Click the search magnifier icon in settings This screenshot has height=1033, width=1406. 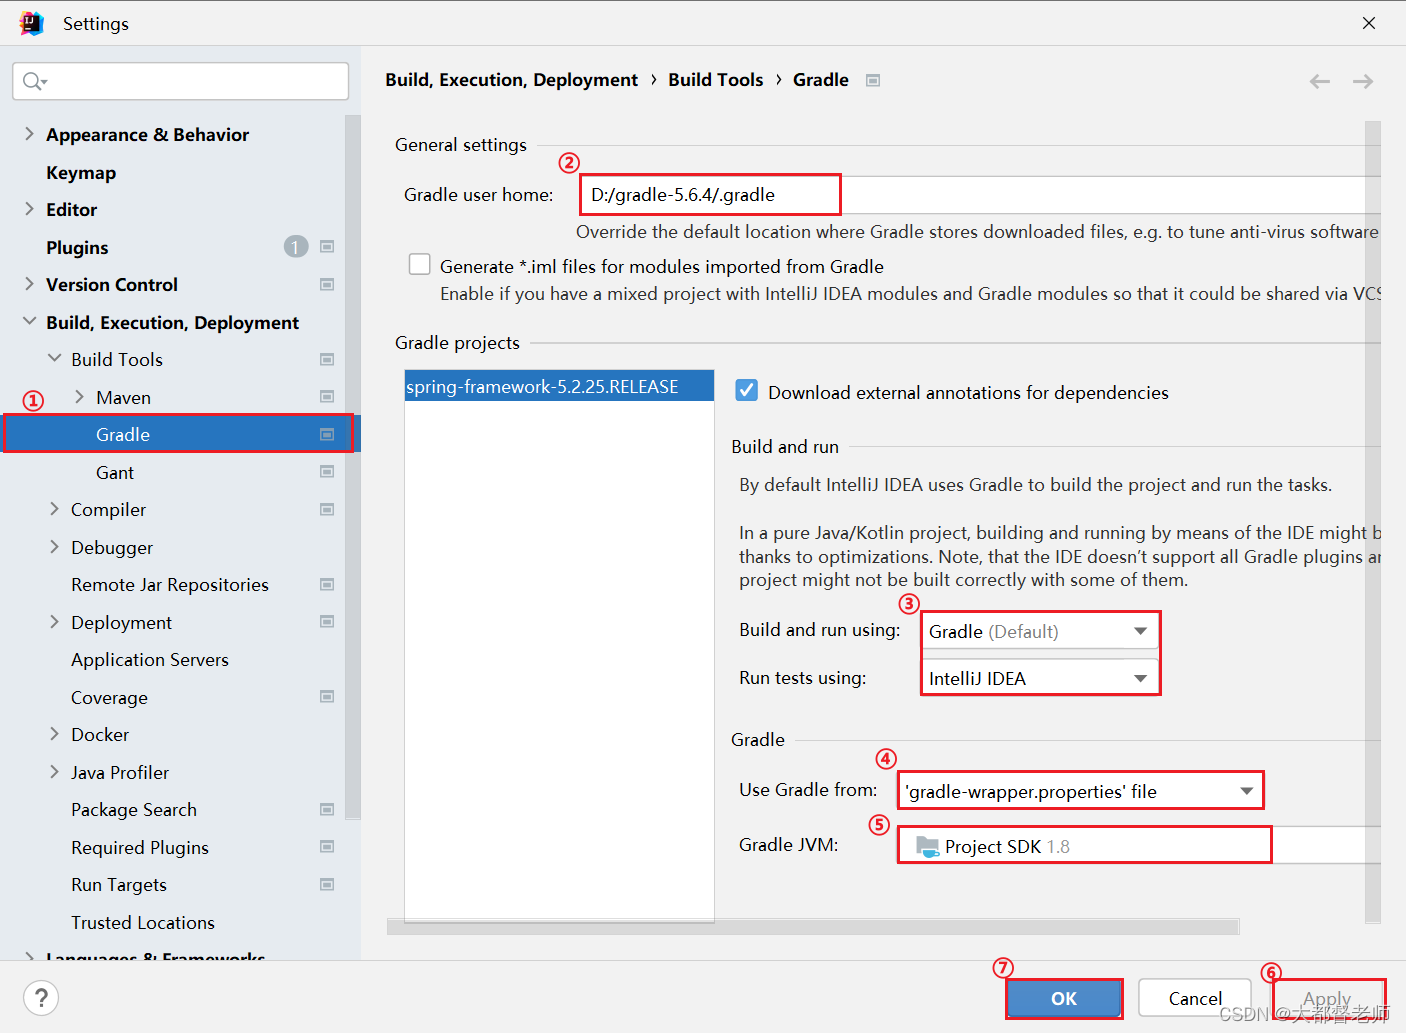(34, 81)
